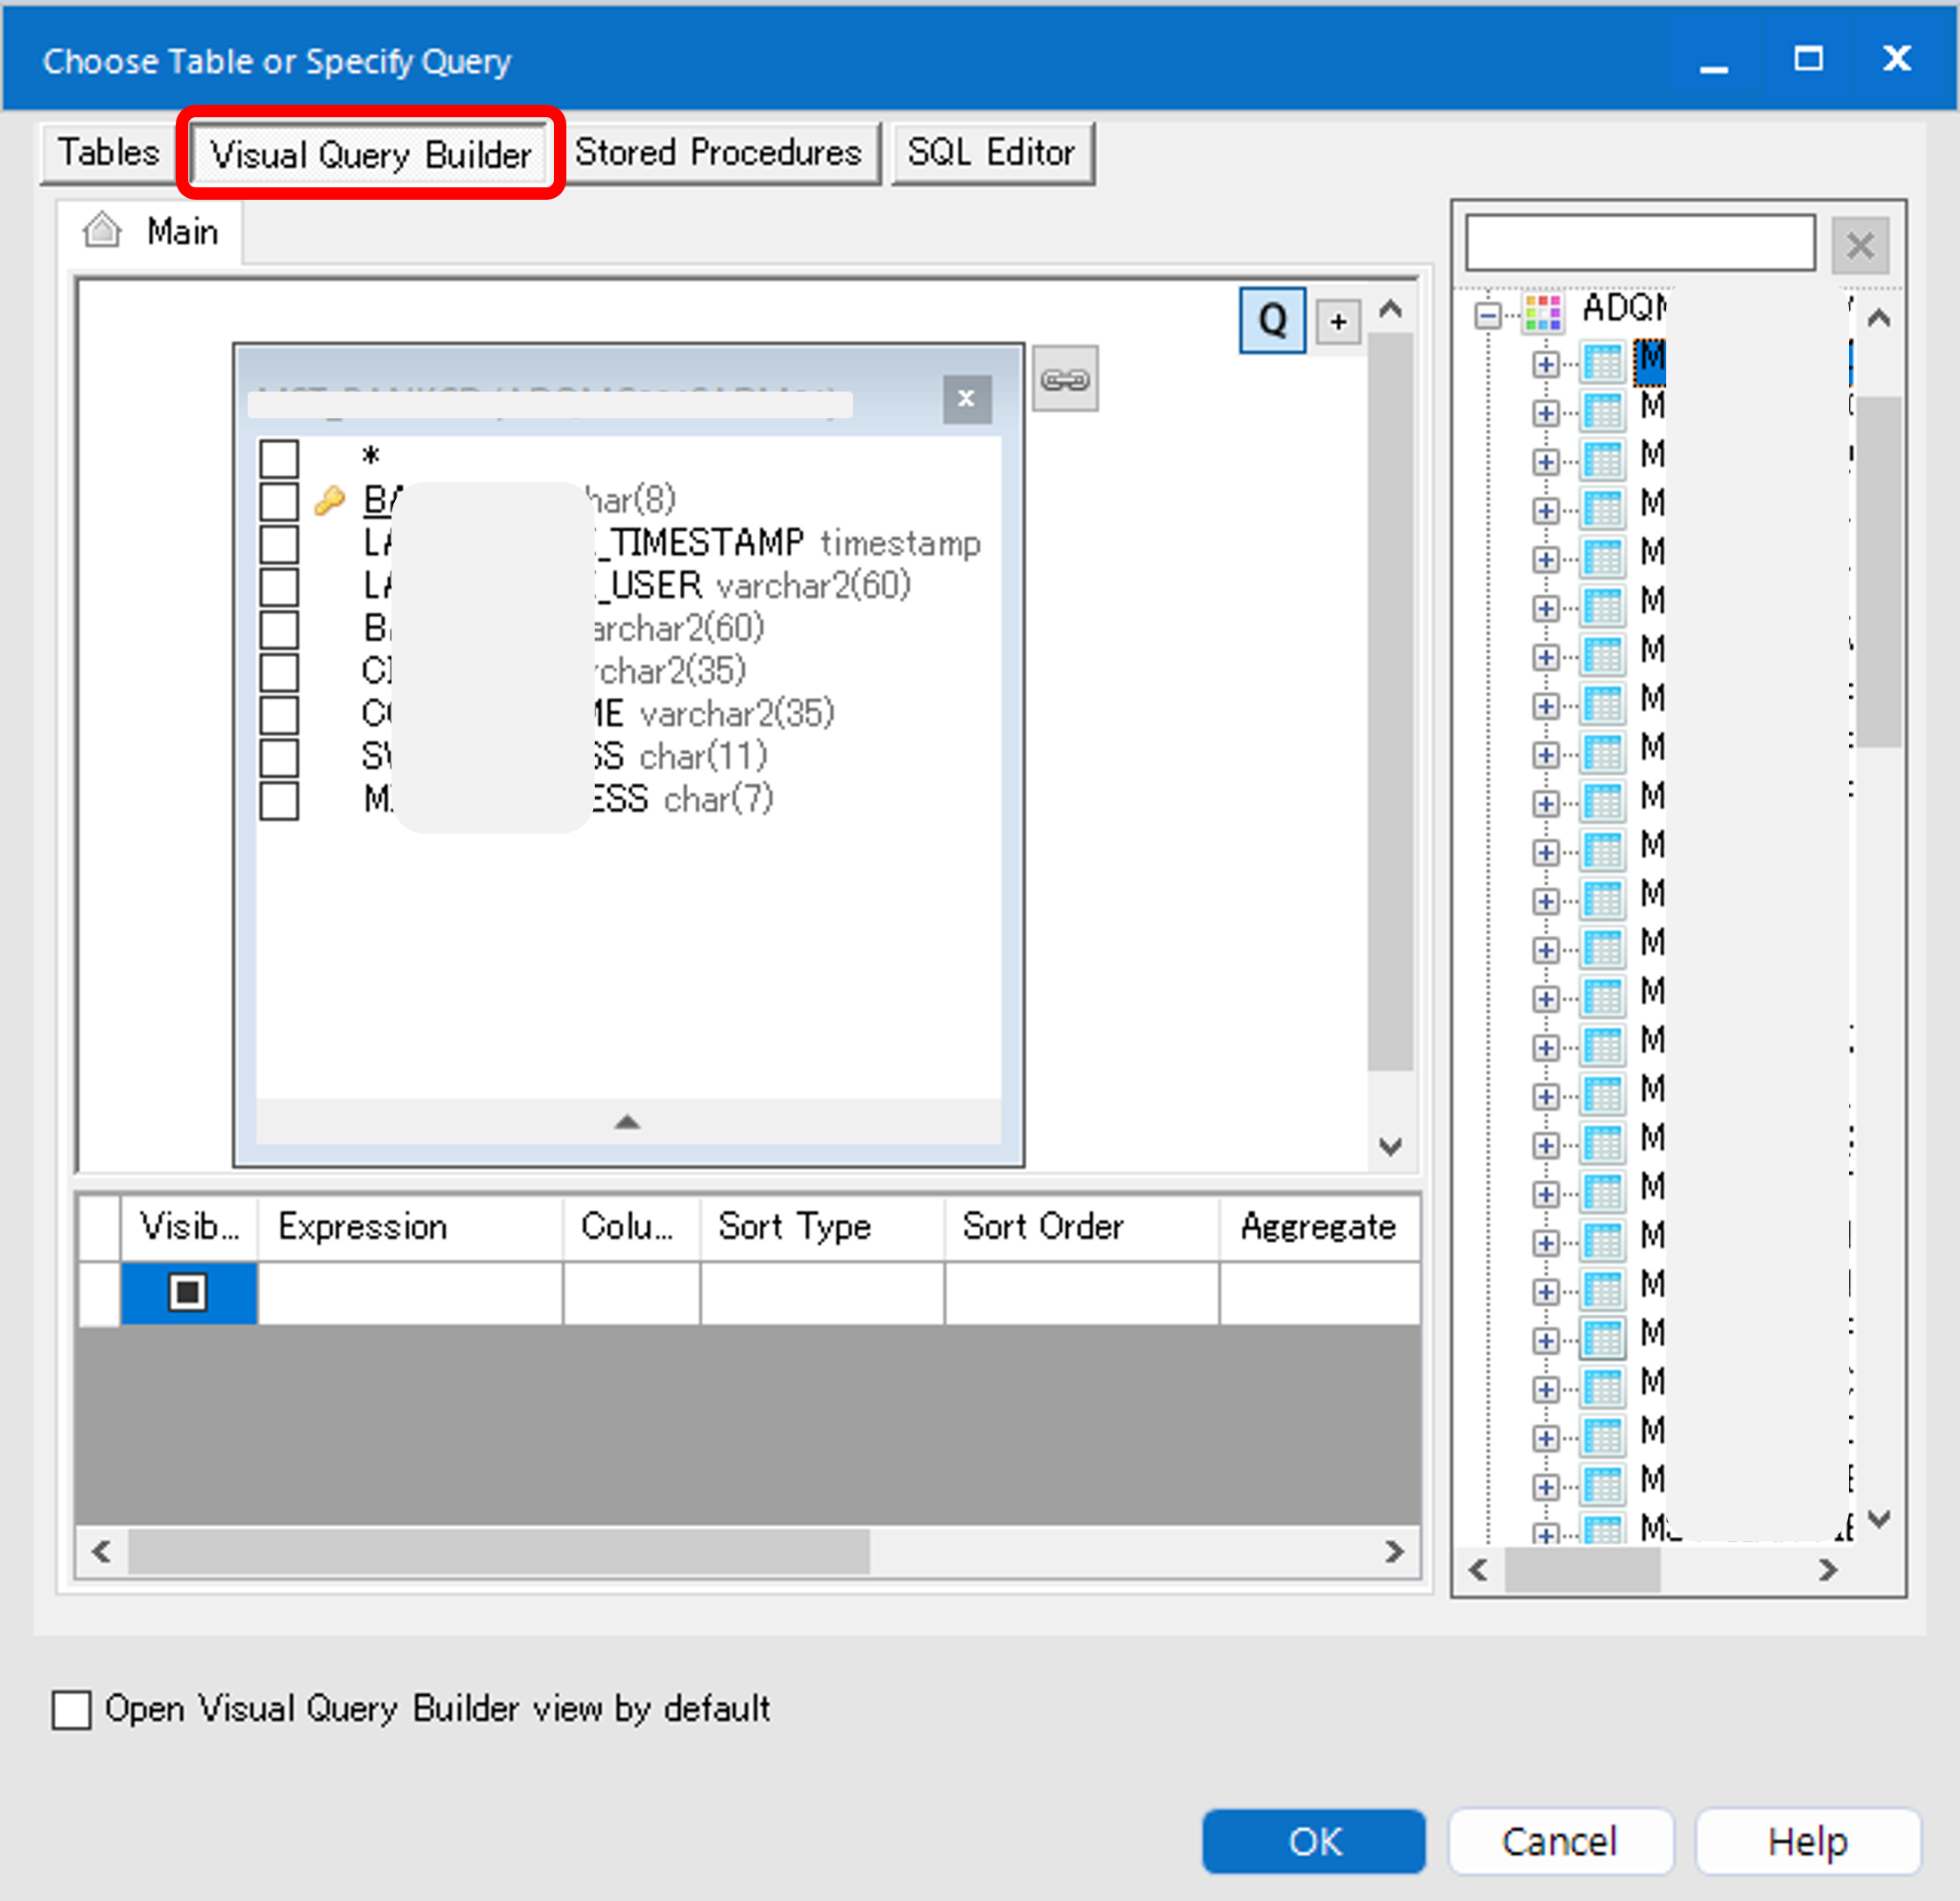
Task: Clear the schema search box using the X icon
Action: [1858, 245]
